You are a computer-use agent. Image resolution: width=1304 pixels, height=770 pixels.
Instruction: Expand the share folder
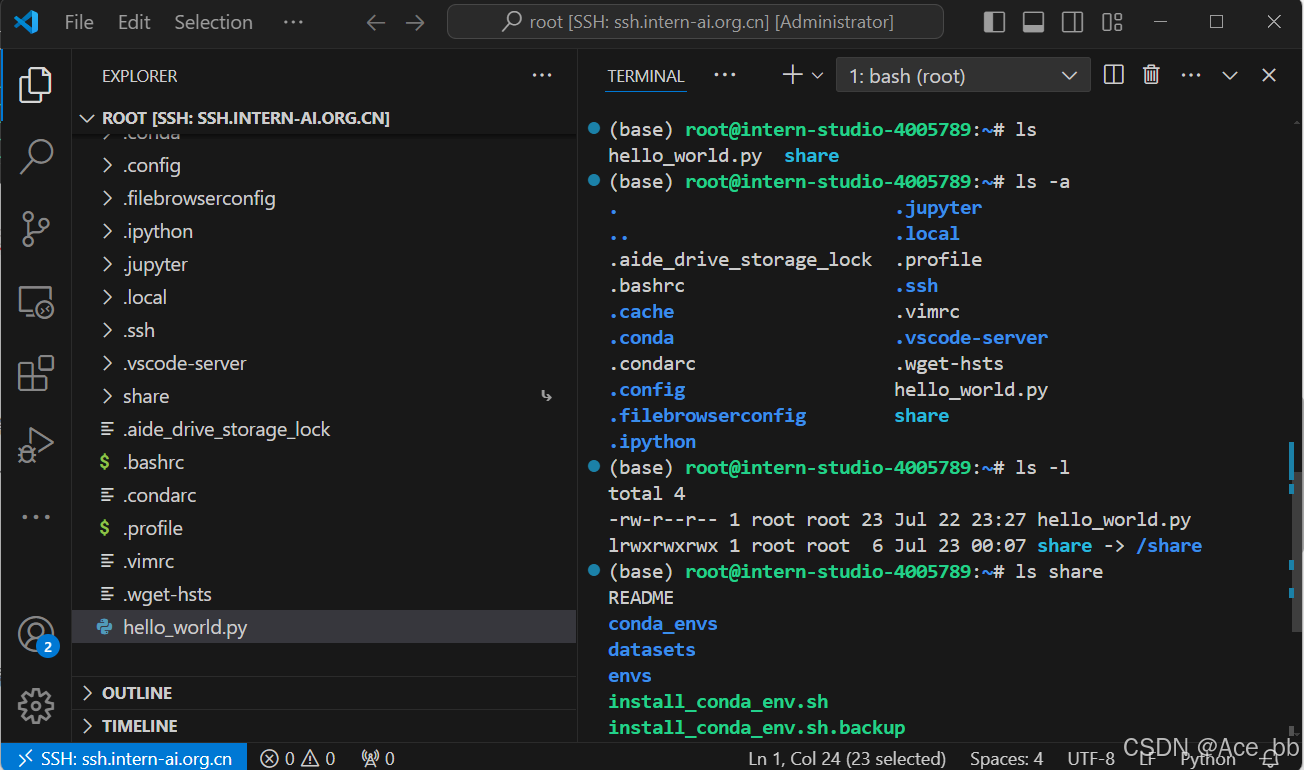pyautogui.click(x=325, y=396)
